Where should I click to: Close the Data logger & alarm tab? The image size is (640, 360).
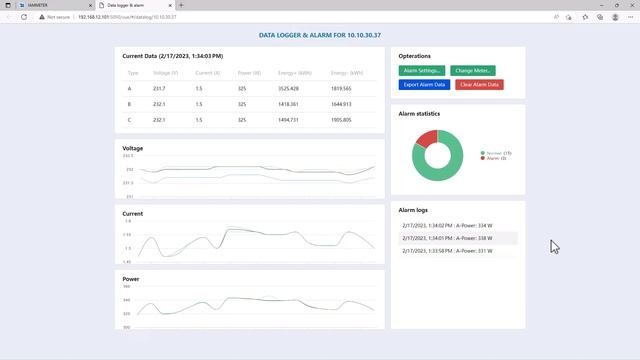[x=170, y=5]
